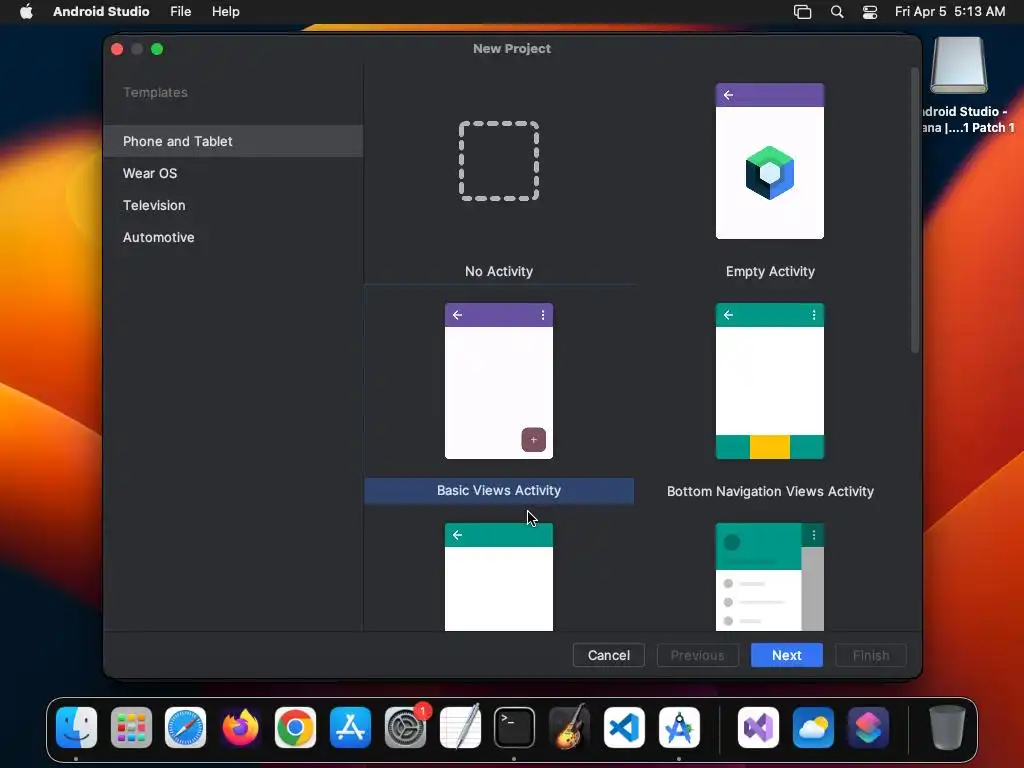Image resolution: width=1024 pixels, height=768 pixels.
Task: Click the Basic Views Activity label
Action: coord(499,490)
